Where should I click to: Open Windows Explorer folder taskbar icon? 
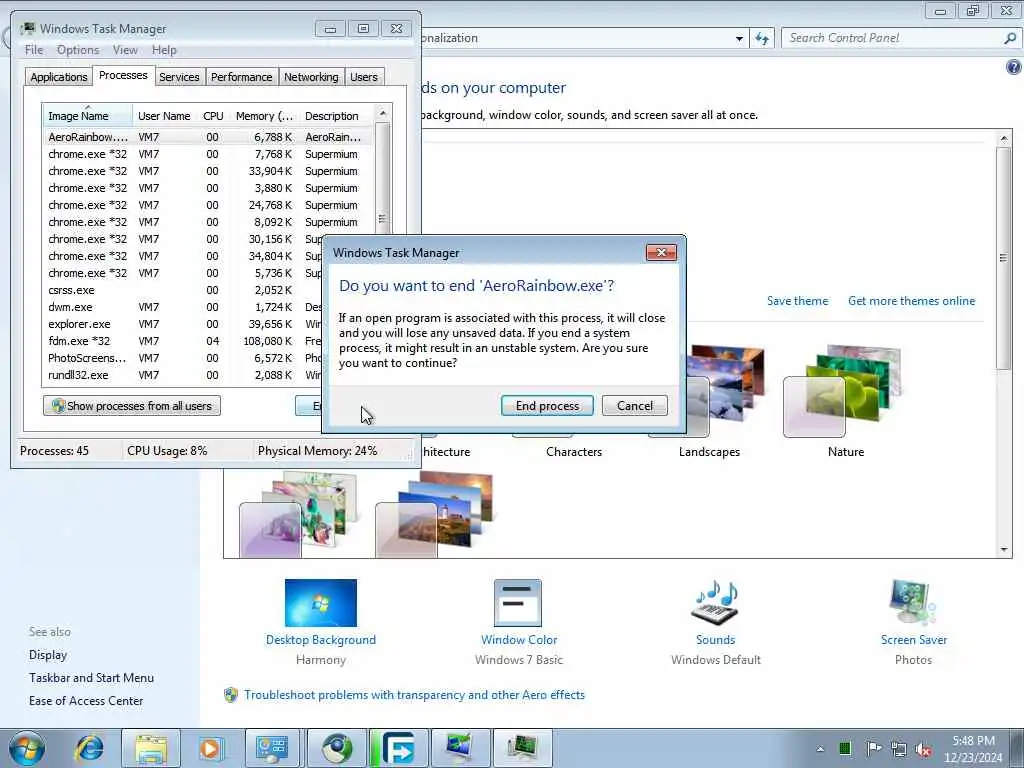151,748
